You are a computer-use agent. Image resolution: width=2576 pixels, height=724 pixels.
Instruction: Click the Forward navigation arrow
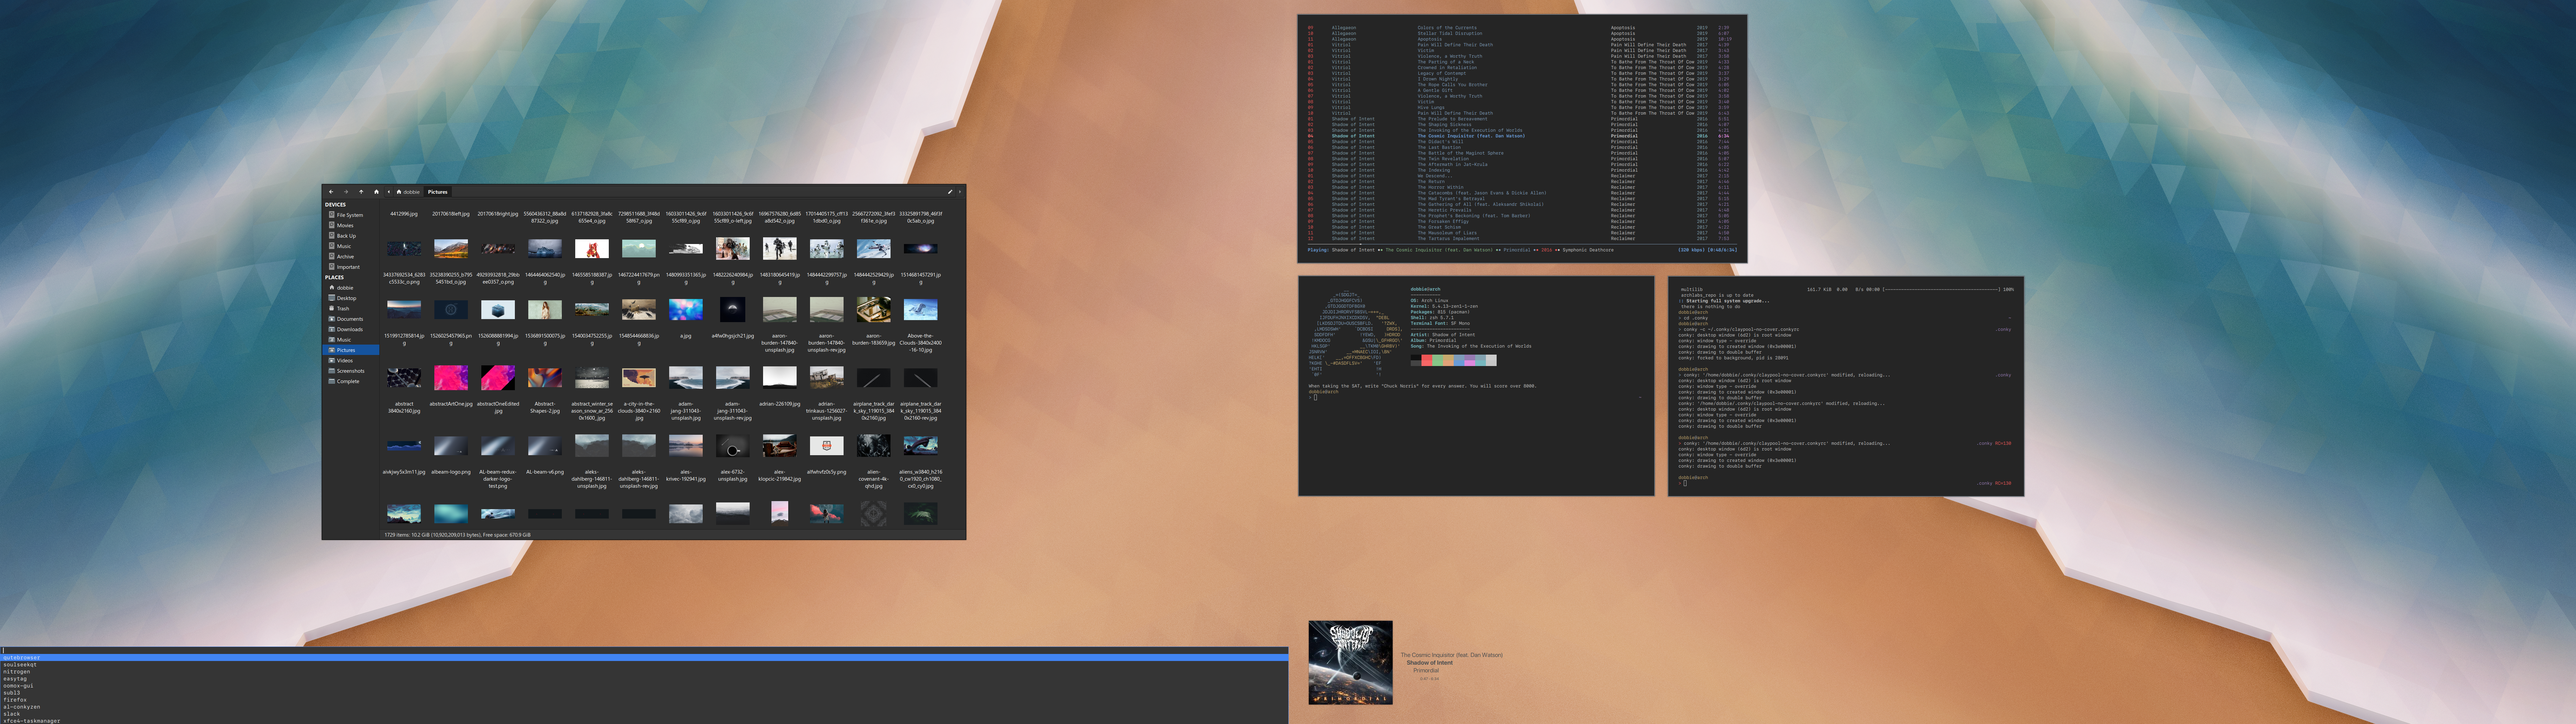click(346, 192)
